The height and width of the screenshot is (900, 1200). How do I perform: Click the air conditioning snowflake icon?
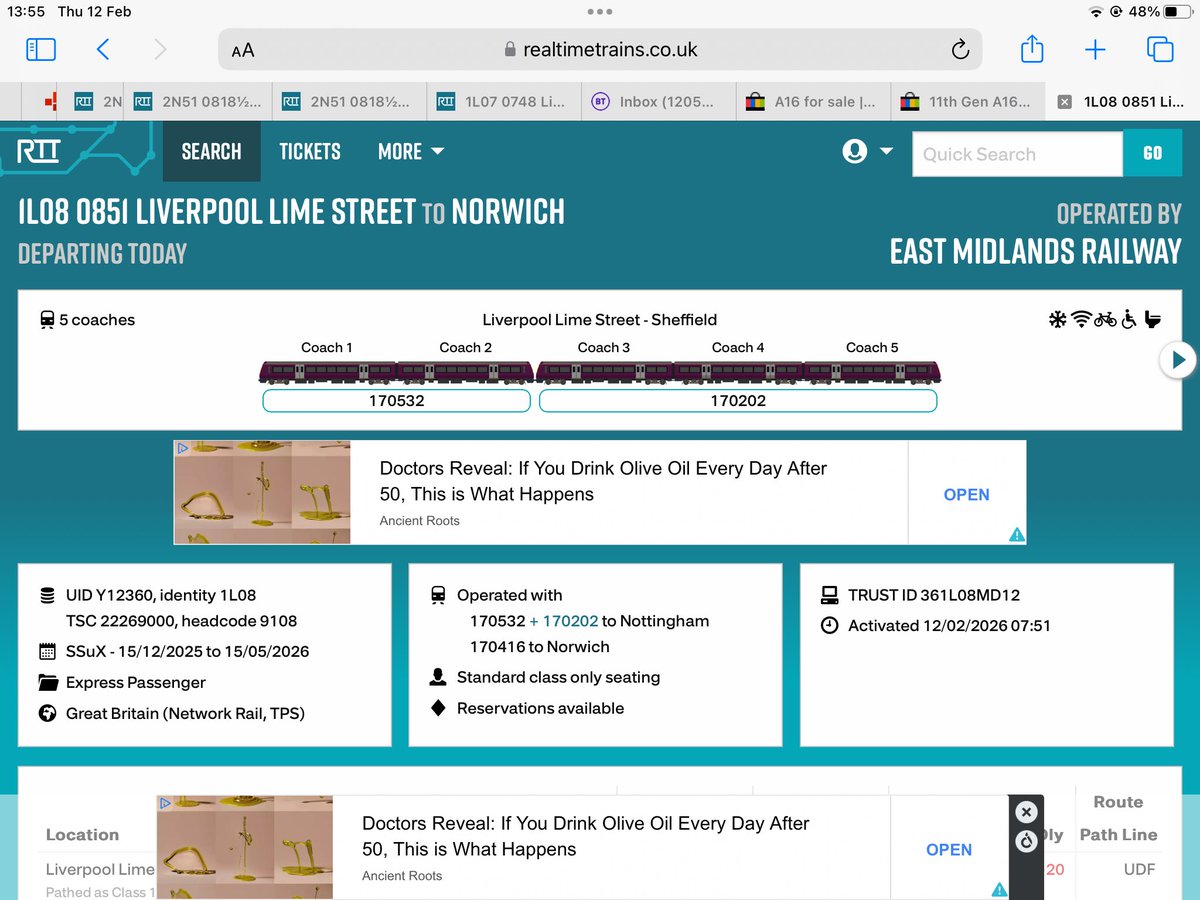click(1057, 320)
